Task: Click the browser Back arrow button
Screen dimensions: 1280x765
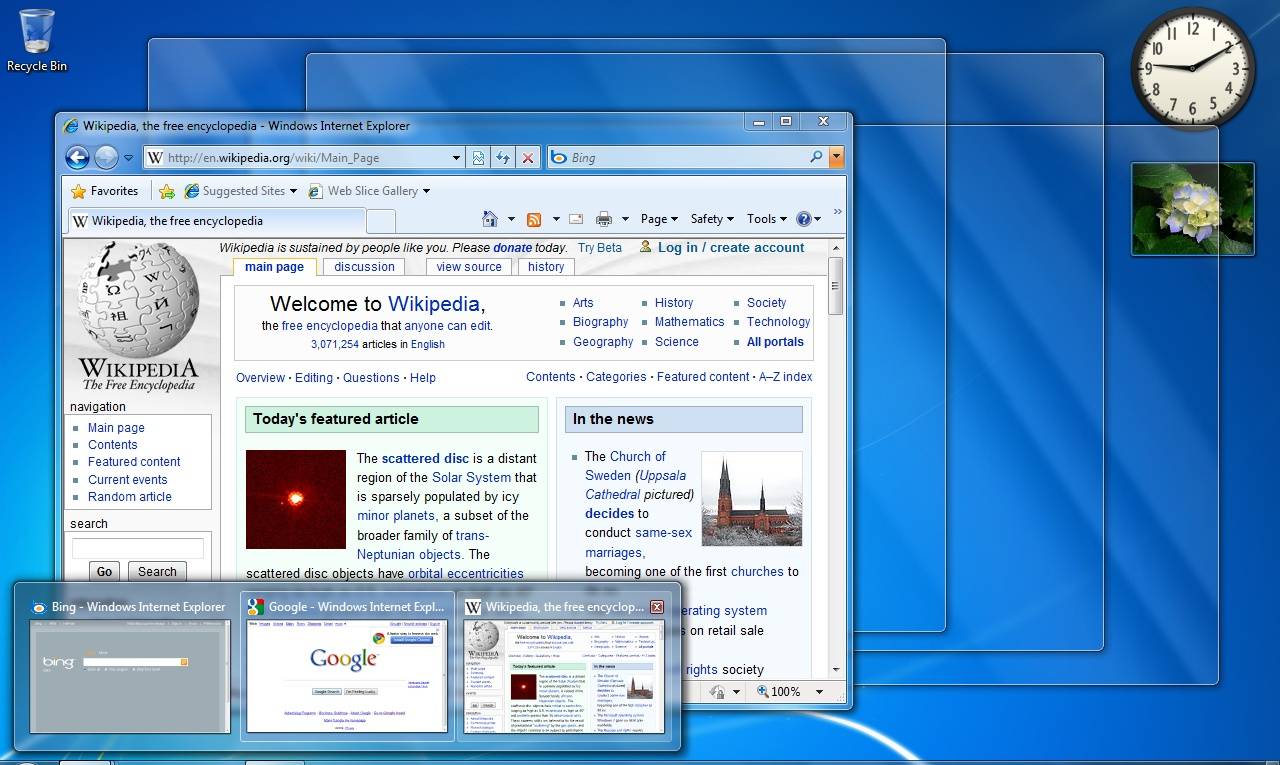Action: tap(77, 157)
